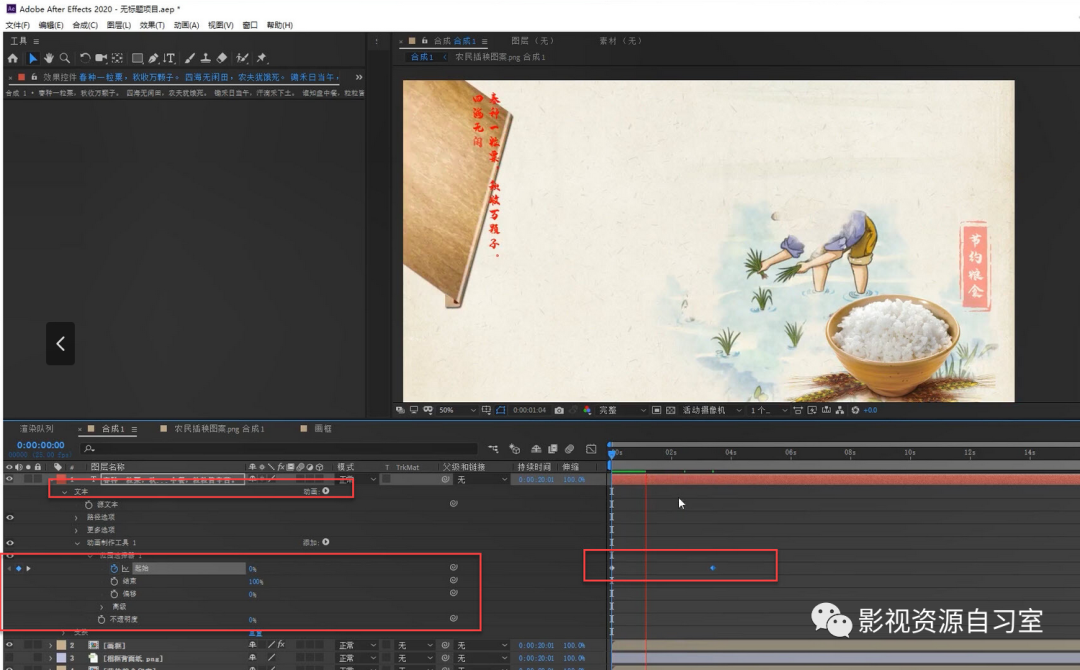Image resolution: width=1080 pixels, height=670 pixels.
Task: Select the Roto Brush tool
Action: (242, 59)
